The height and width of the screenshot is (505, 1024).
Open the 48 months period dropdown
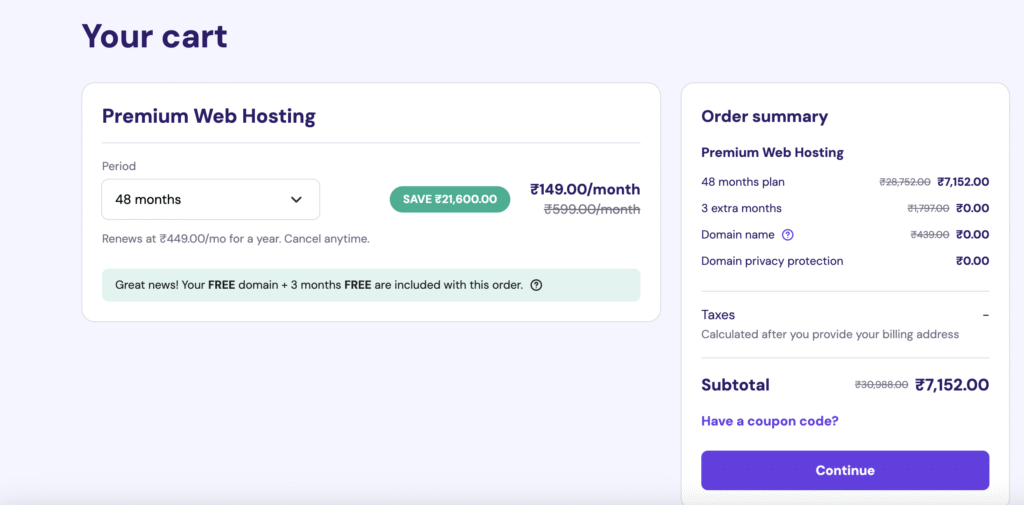coord(210,199)
